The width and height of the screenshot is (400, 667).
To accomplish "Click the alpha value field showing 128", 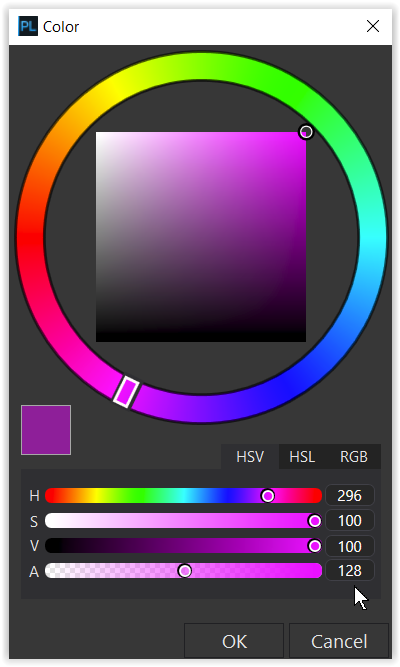I will pyautogui.click(x=350, y=571).
